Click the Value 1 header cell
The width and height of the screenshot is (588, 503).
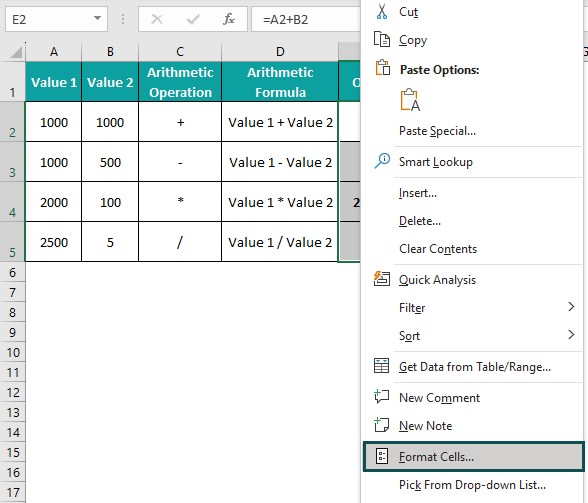[x=54, y=82]
